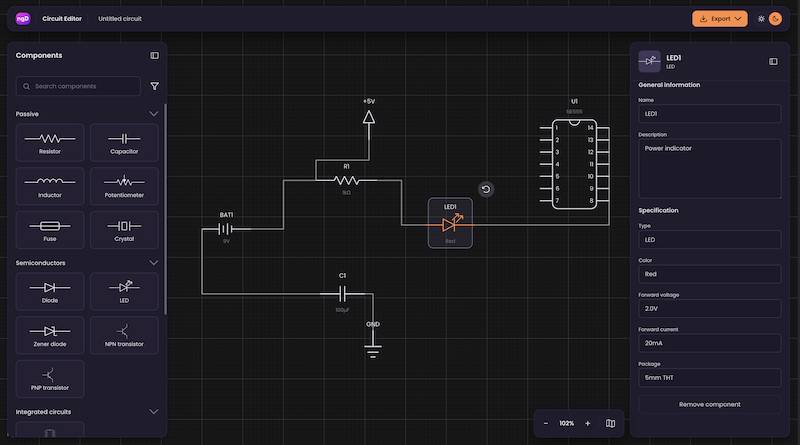Viewport: 800px width, 445px height.
Task: Click the 102% zoom level
Action: [566, 424]
